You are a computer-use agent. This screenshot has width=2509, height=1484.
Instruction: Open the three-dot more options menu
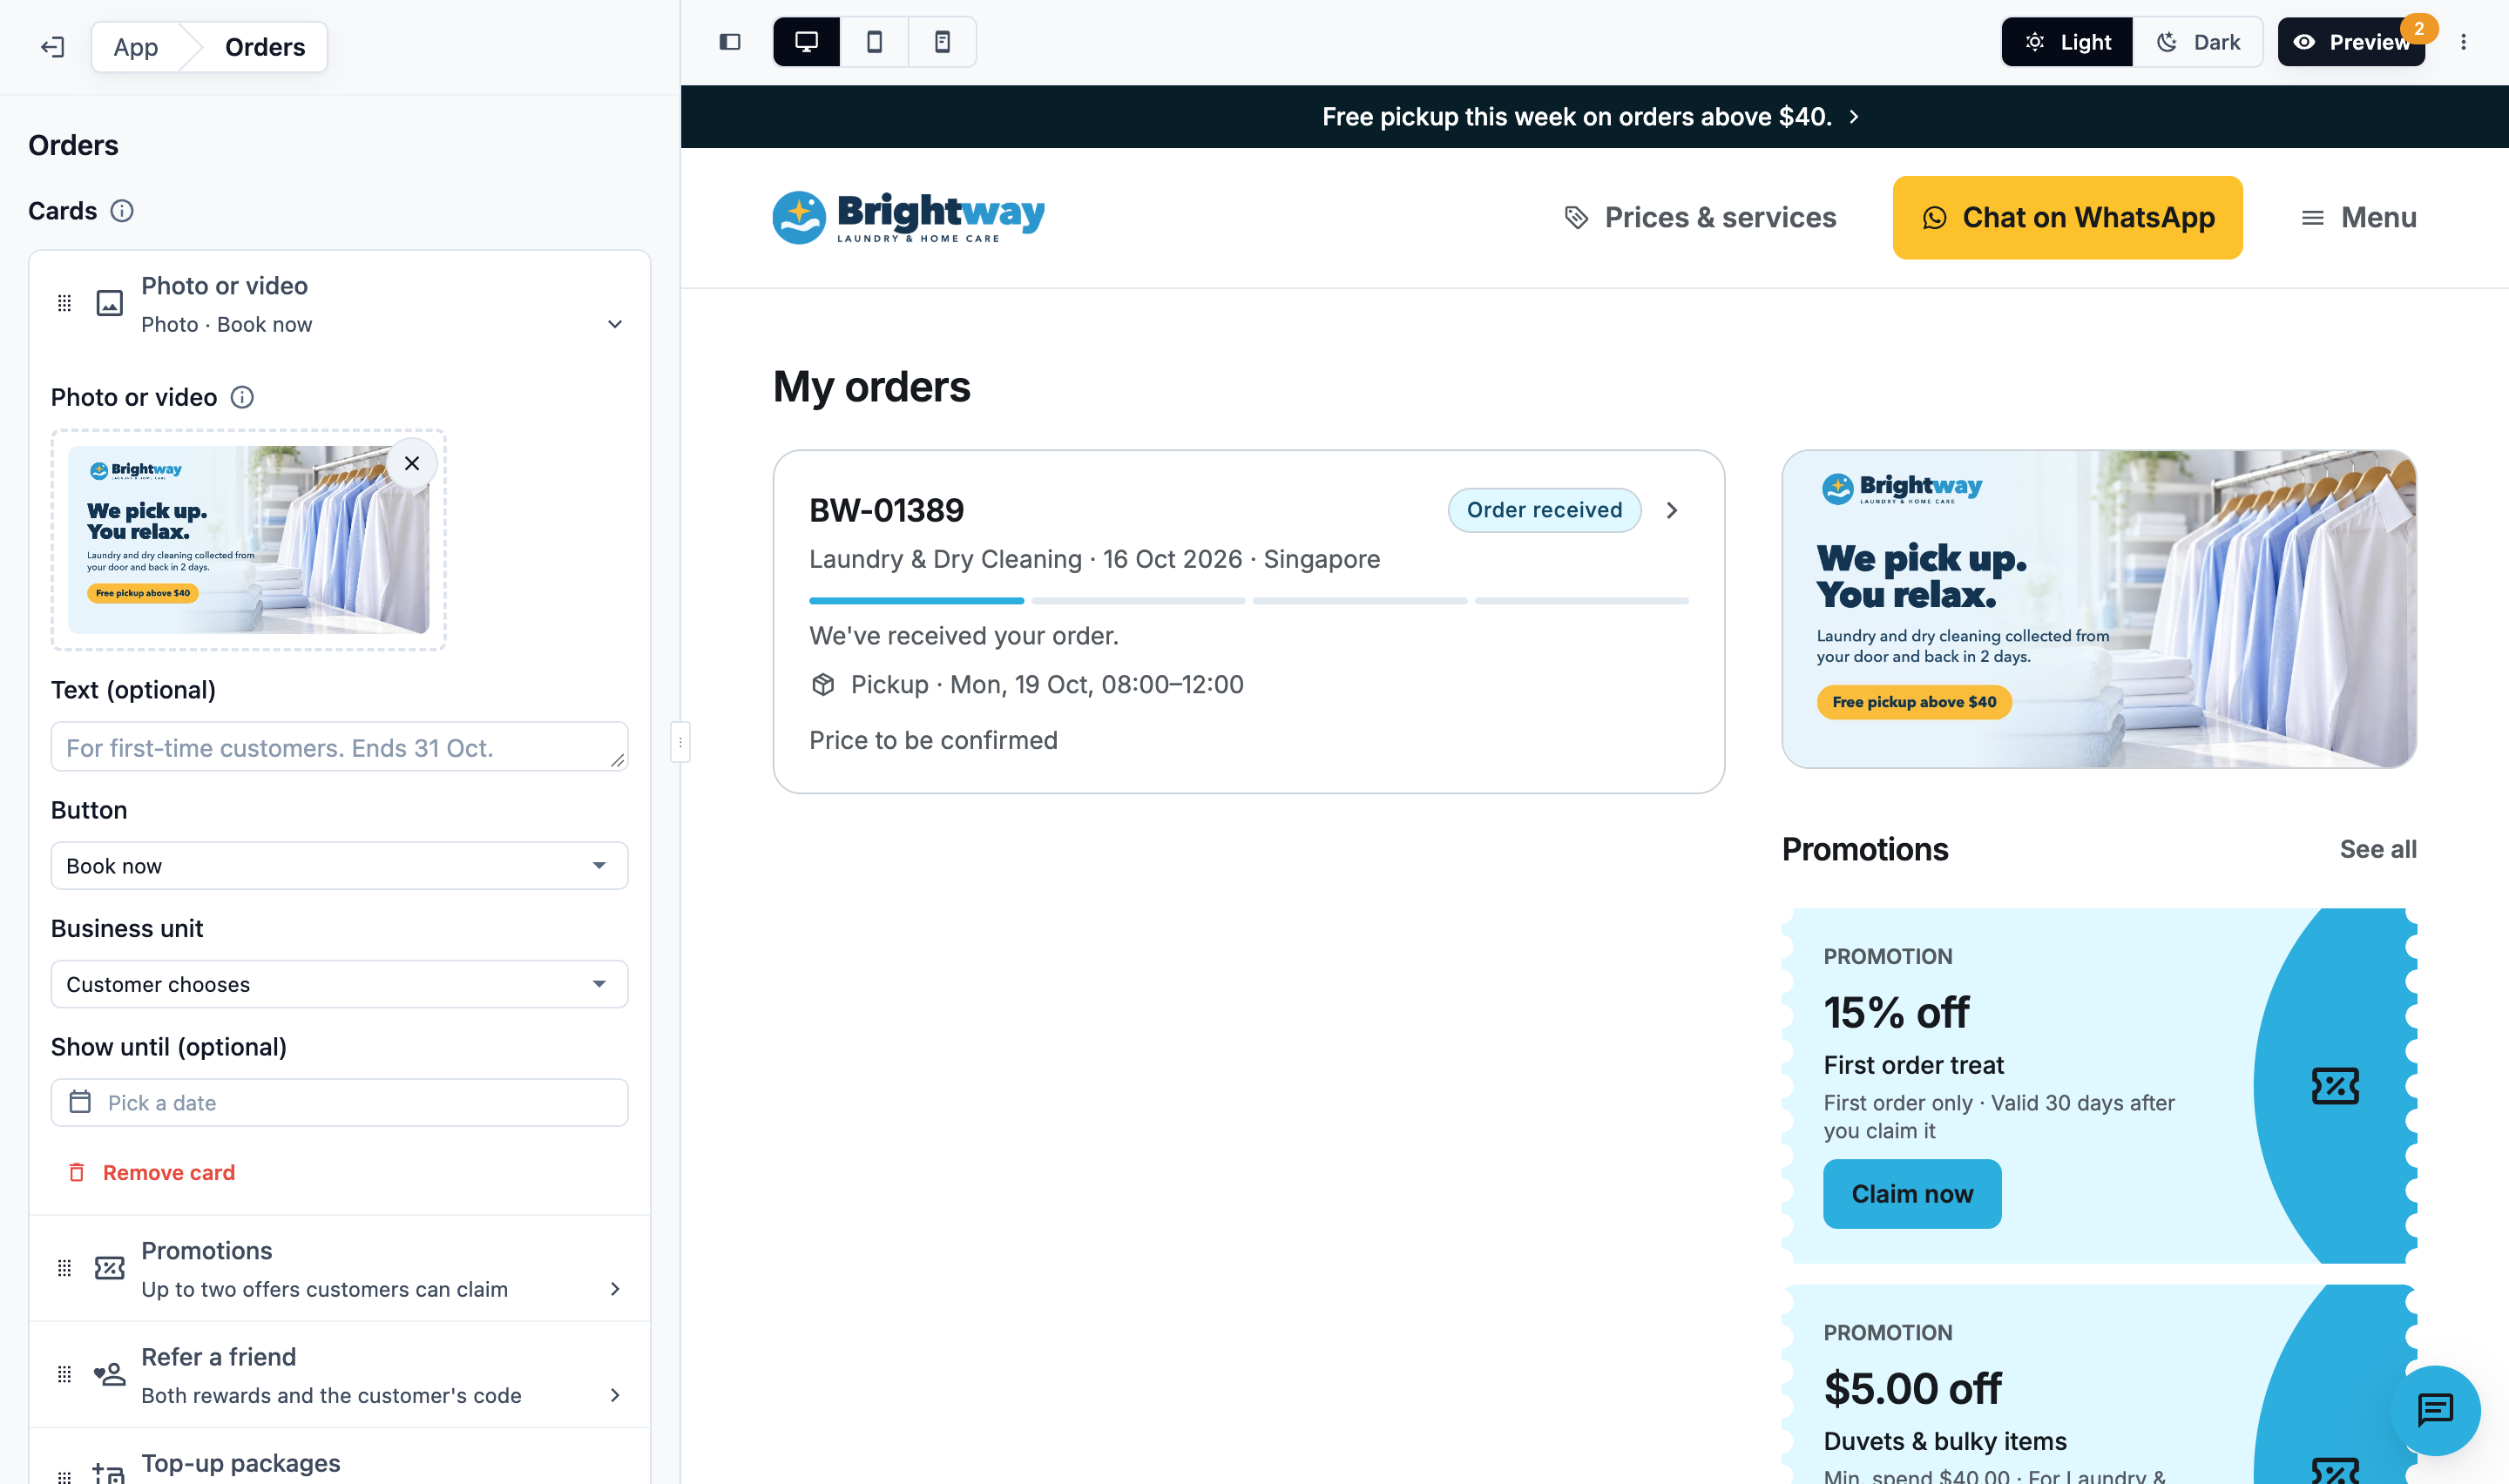point(2463,42)
